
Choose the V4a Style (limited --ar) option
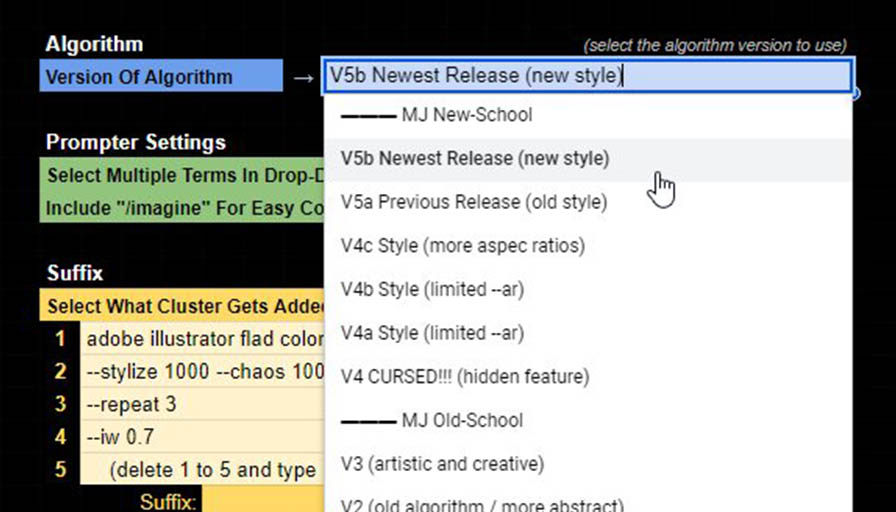pyautogui.click(x=432, y=333)
